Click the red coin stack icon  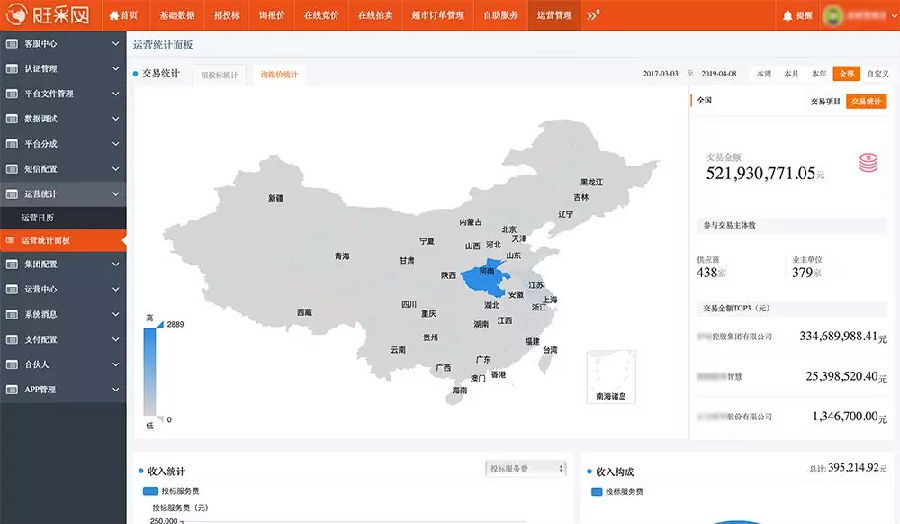point(867,162)
